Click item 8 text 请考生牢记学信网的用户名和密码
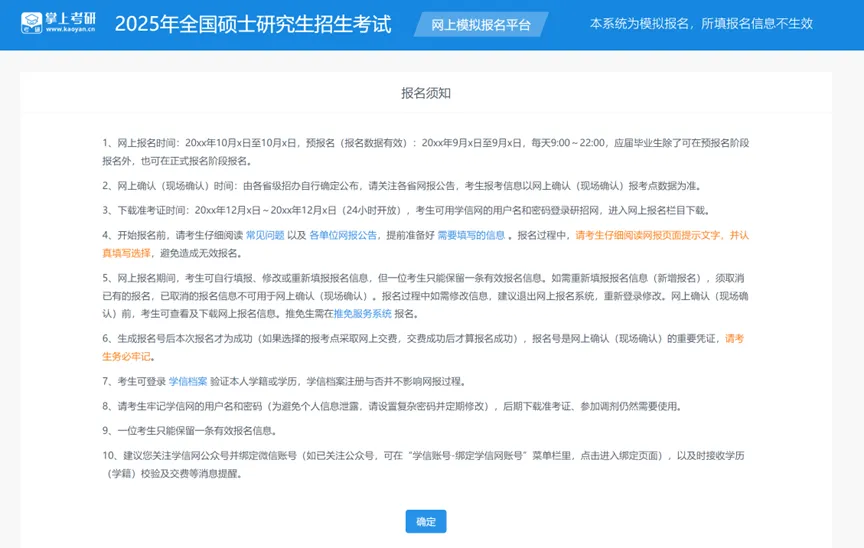The height and width of the screenshot is (548, 864). click(190, 406)
